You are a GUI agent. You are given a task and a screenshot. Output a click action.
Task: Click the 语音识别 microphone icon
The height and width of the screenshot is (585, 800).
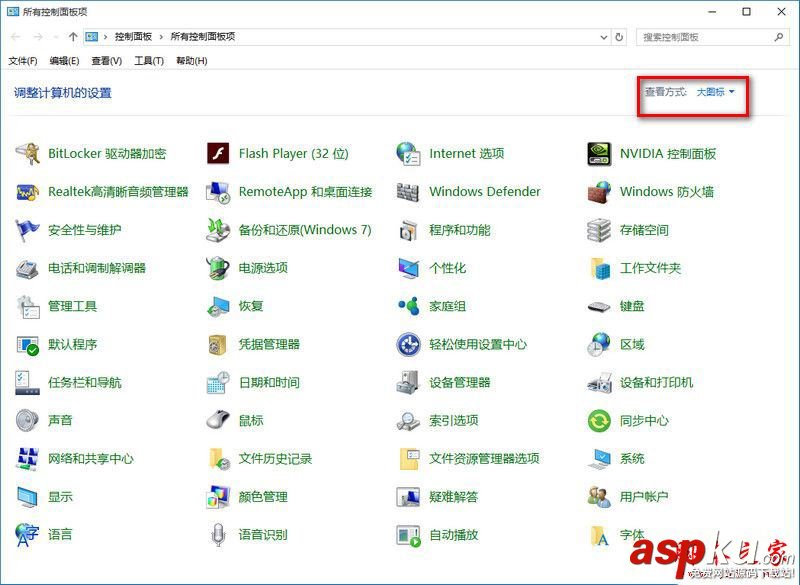(x=218, y=535)
